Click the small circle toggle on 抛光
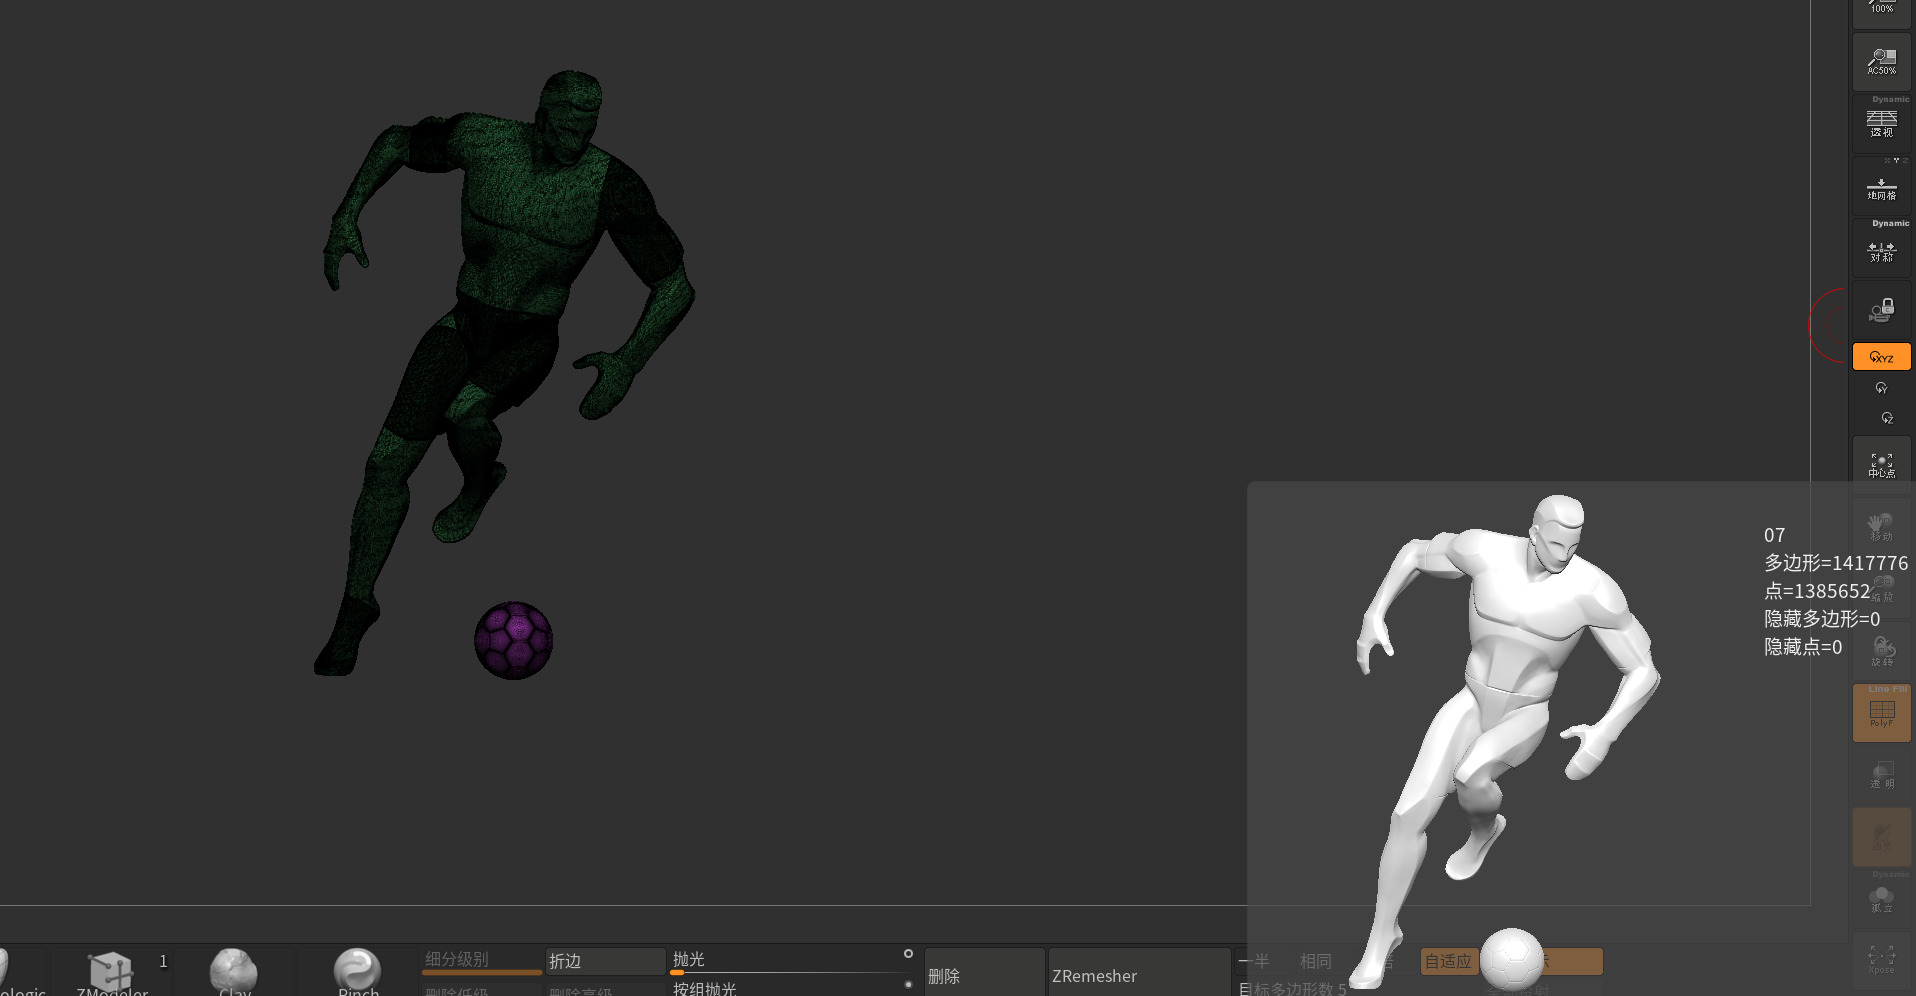 coord(908,954)
